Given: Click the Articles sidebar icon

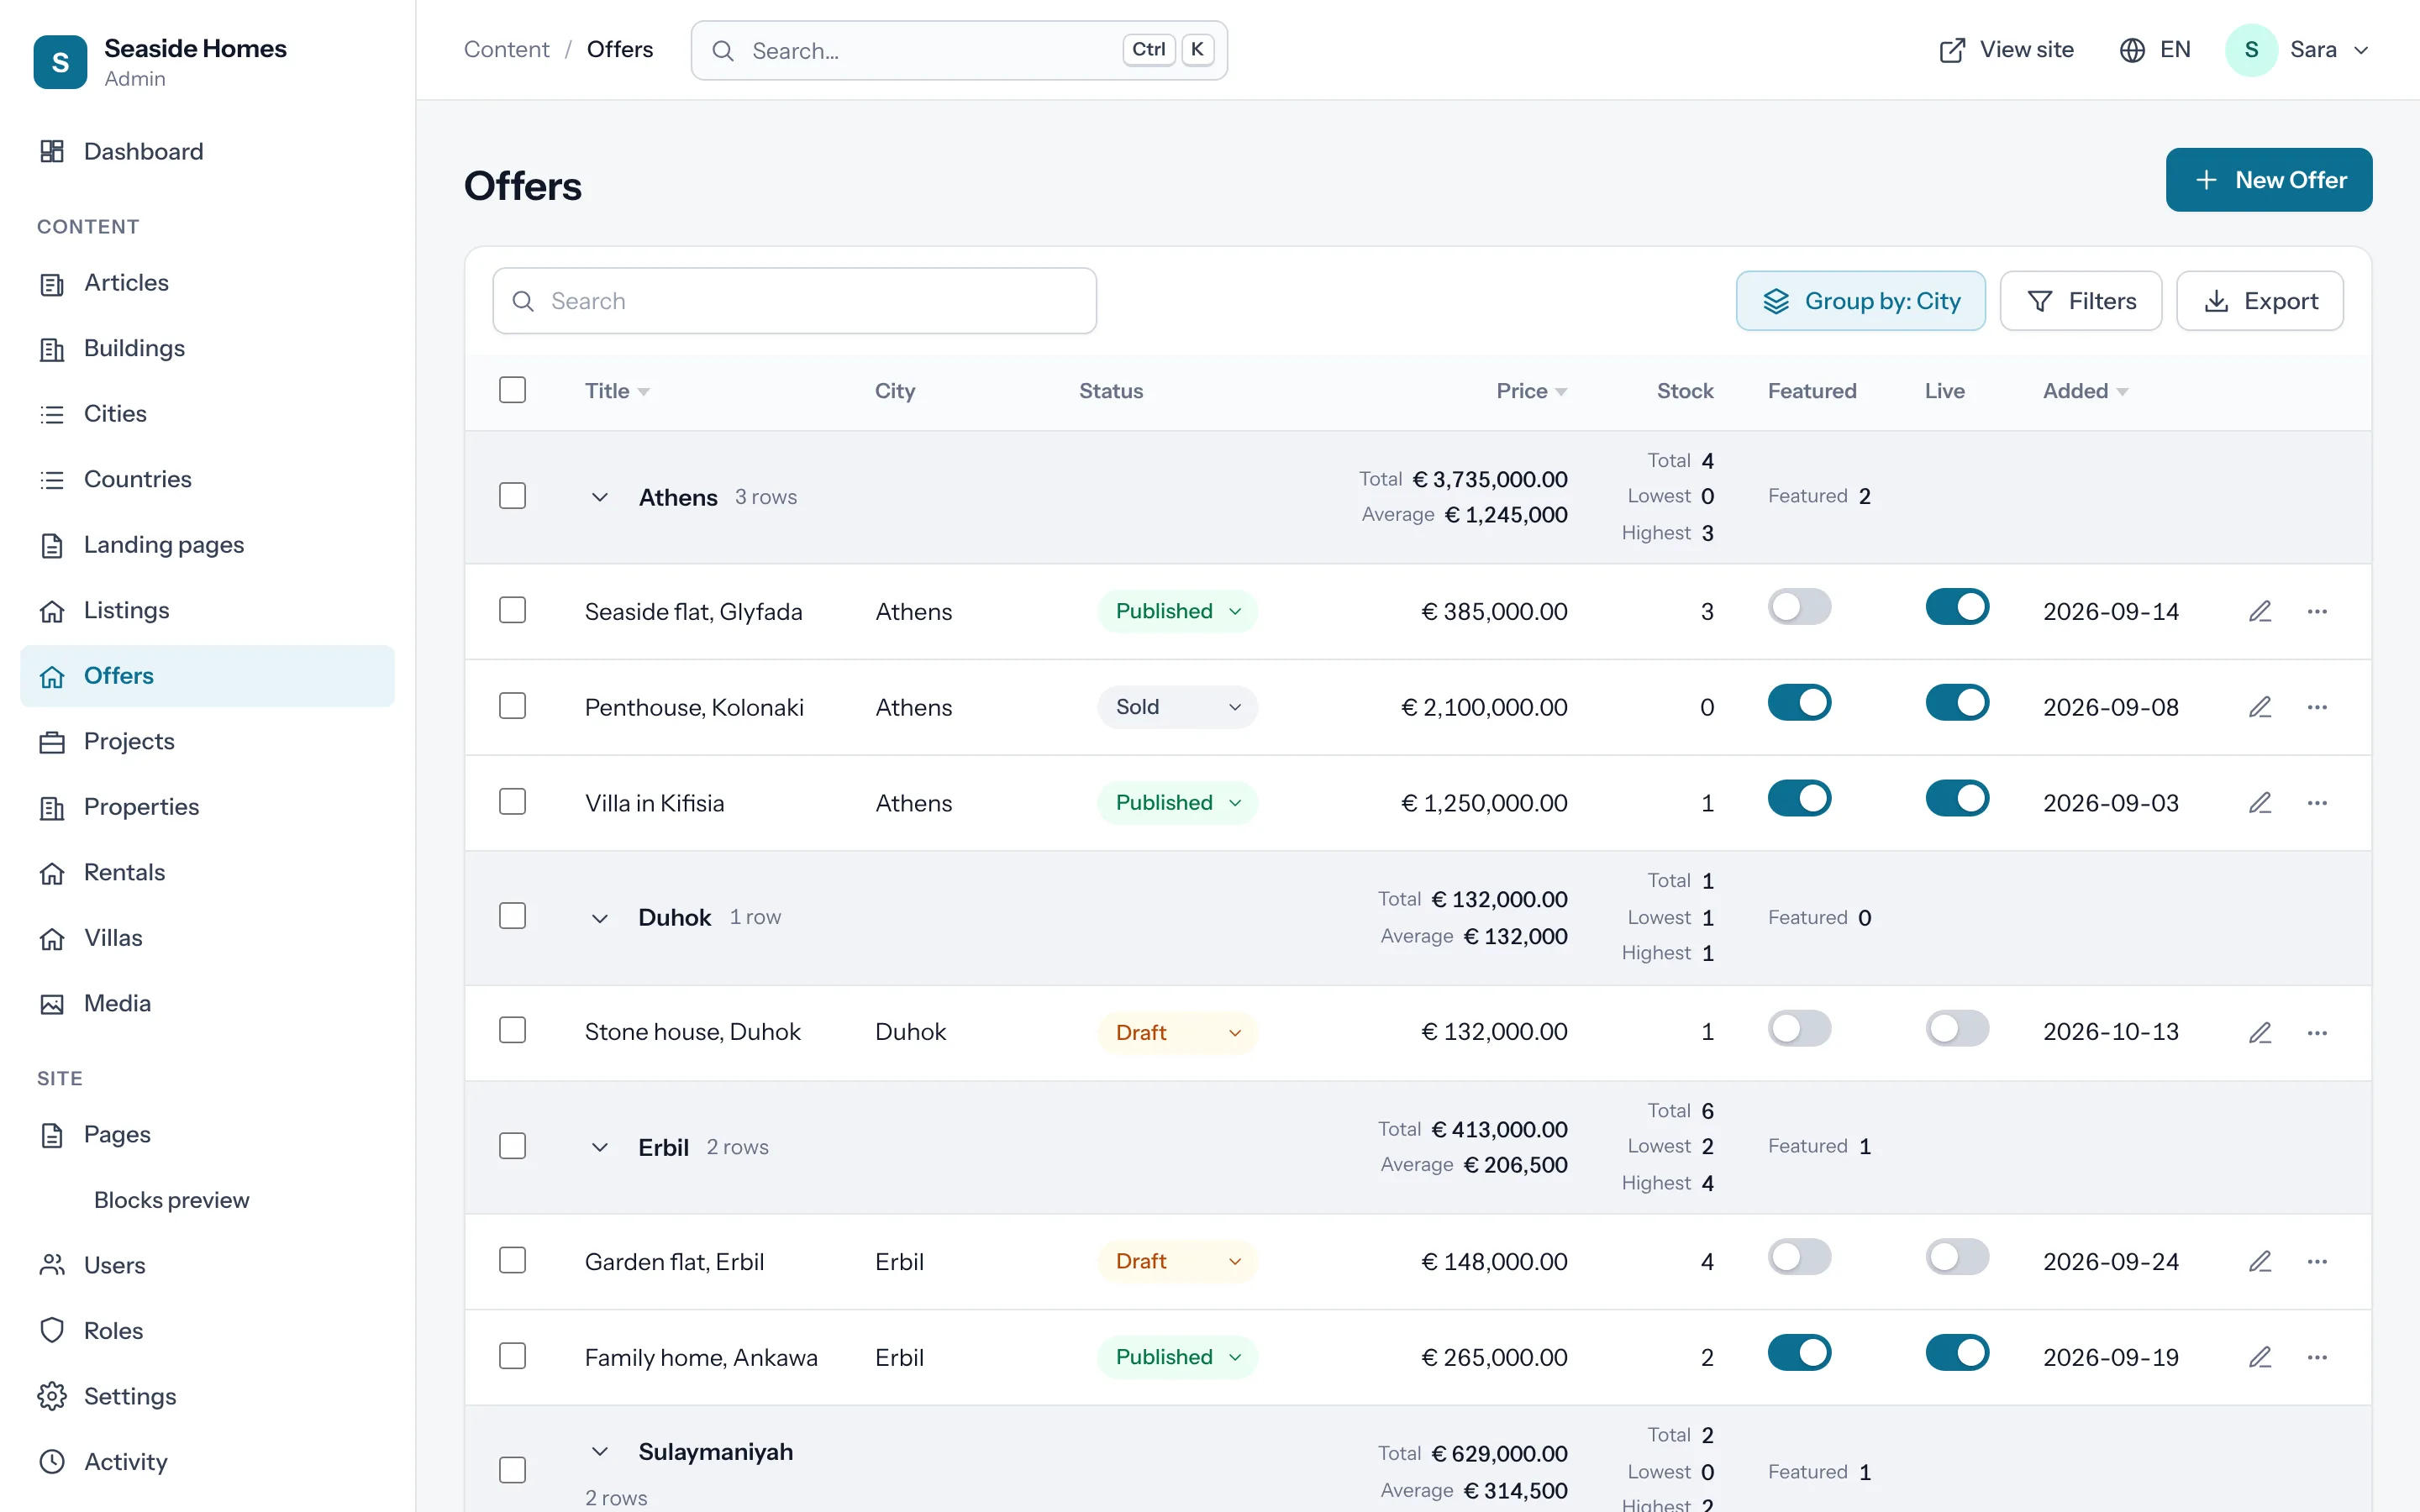Looking at the screenshot, I should (52, 283).
